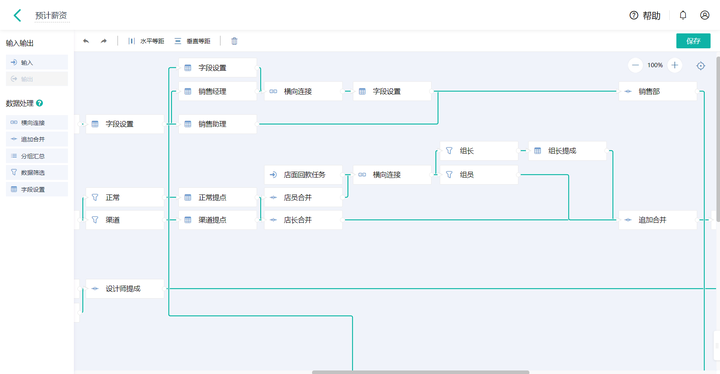The width and height of the screenshot is (720, 374).
Task: Select the 字段设置 node above 销售经理
Action: 218,68
